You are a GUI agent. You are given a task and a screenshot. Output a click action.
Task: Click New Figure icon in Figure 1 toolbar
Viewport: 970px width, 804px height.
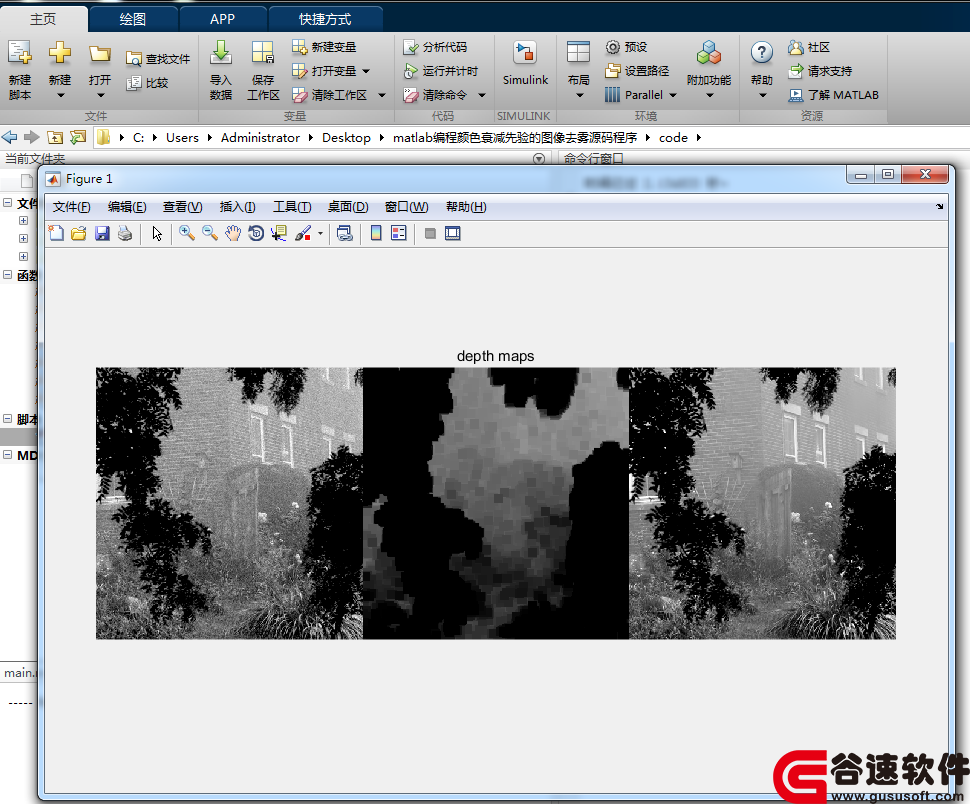56,233
